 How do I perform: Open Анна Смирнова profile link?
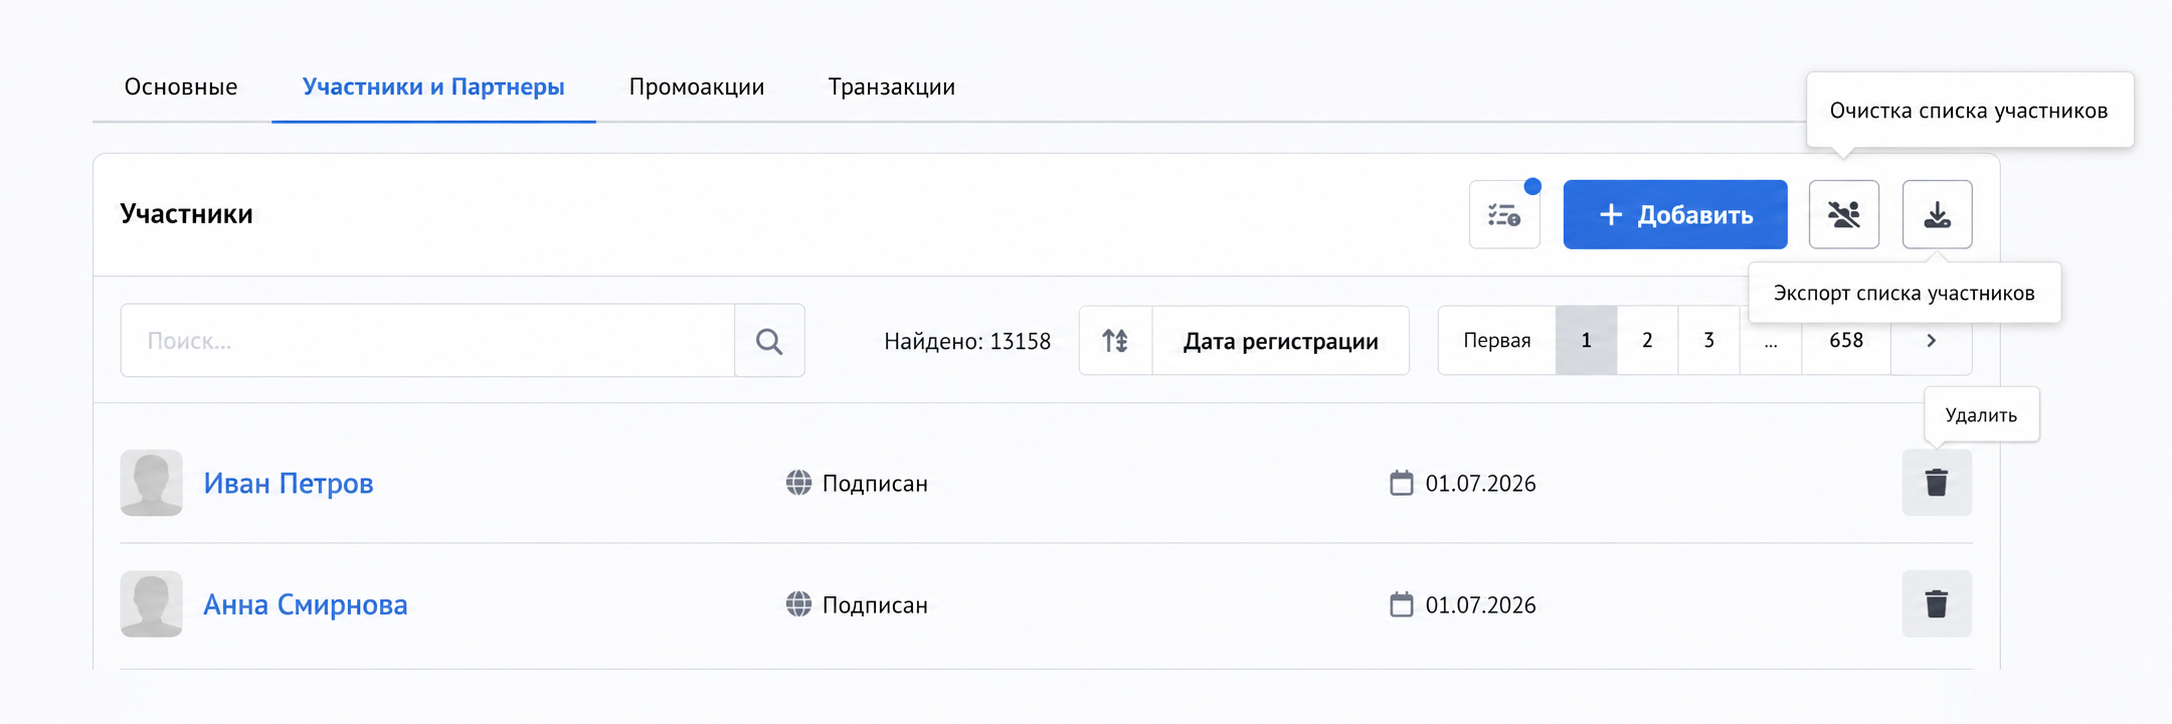tap(305, 604)
